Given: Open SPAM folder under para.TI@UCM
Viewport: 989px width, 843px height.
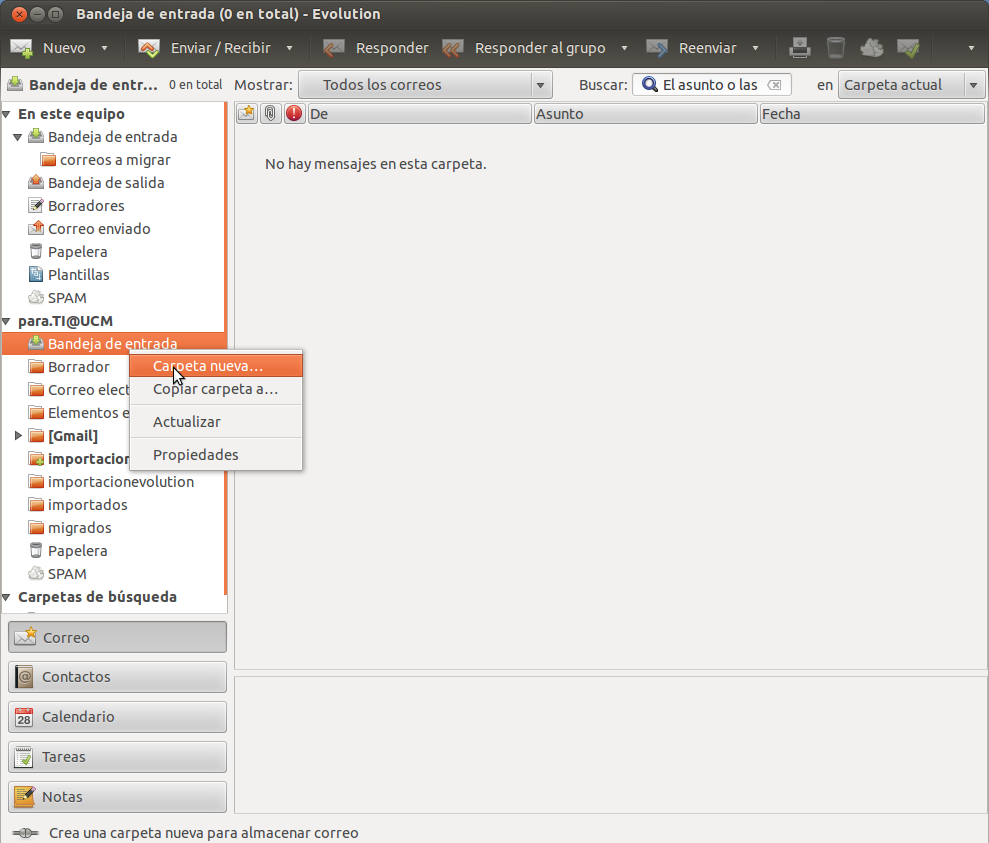Looking at the screenshot, I should tap(67, 574).
